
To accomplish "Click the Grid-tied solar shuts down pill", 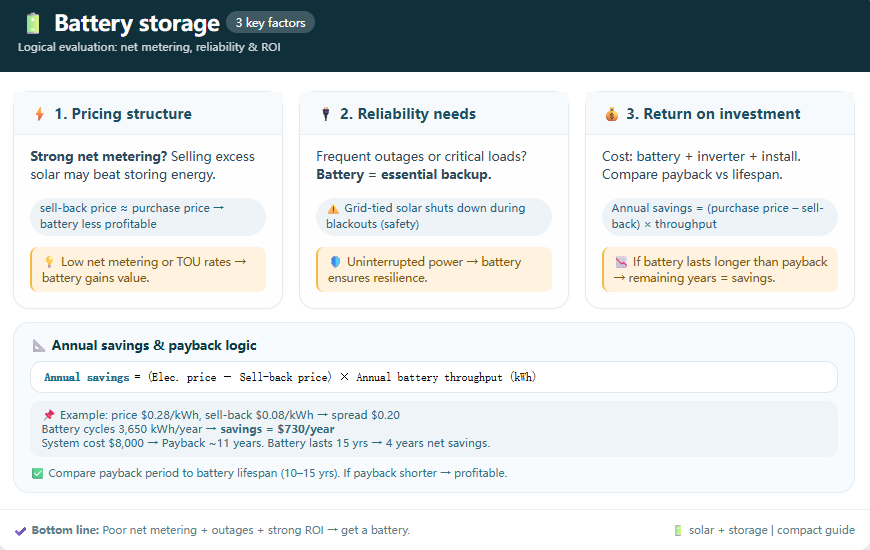I will (434, 216).
